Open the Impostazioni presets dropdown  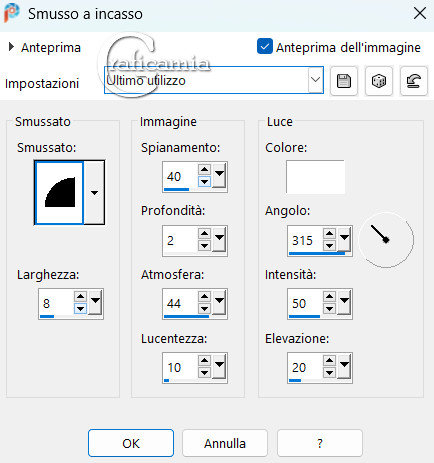pyautogui.click(x=315, y=80)
